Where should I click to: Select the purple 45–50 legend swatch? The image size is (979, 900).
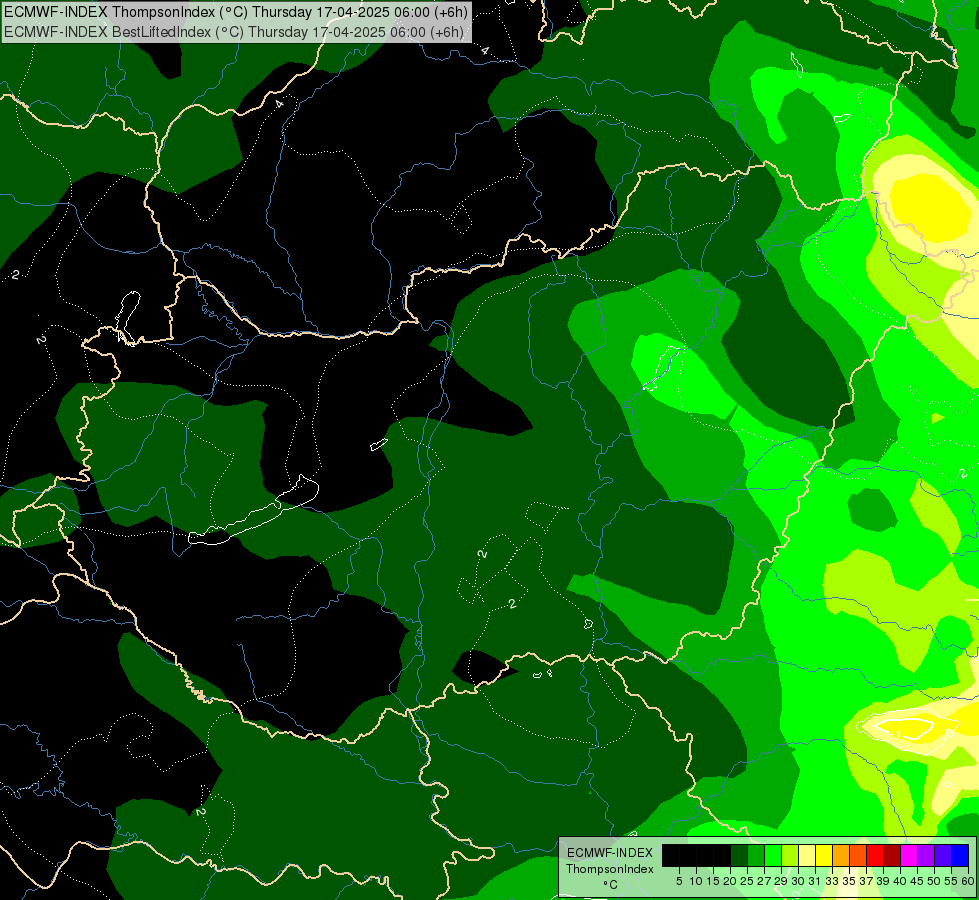tap(925, 855)
